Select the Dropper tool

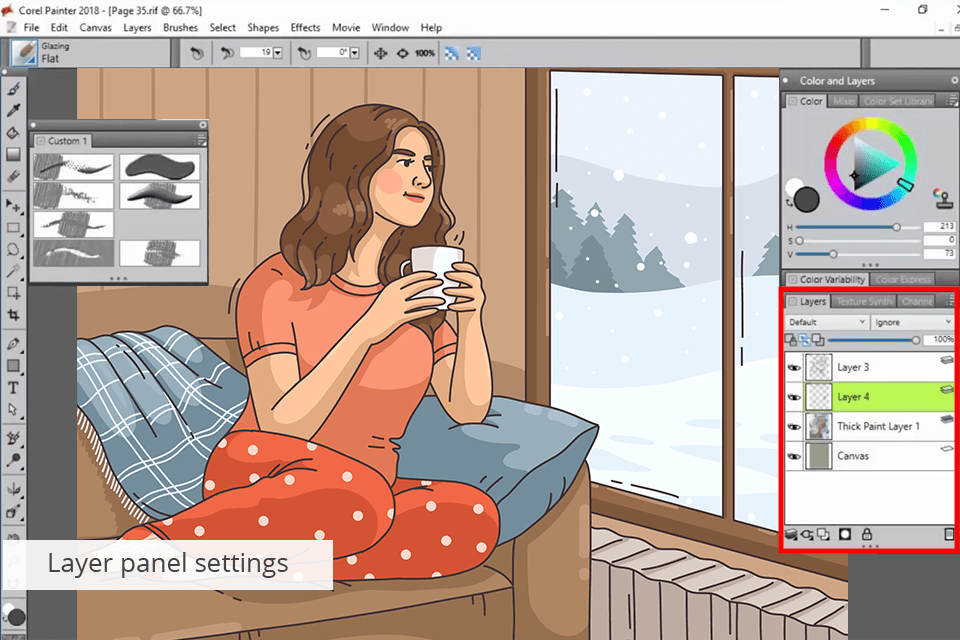(x=13, y=111)
